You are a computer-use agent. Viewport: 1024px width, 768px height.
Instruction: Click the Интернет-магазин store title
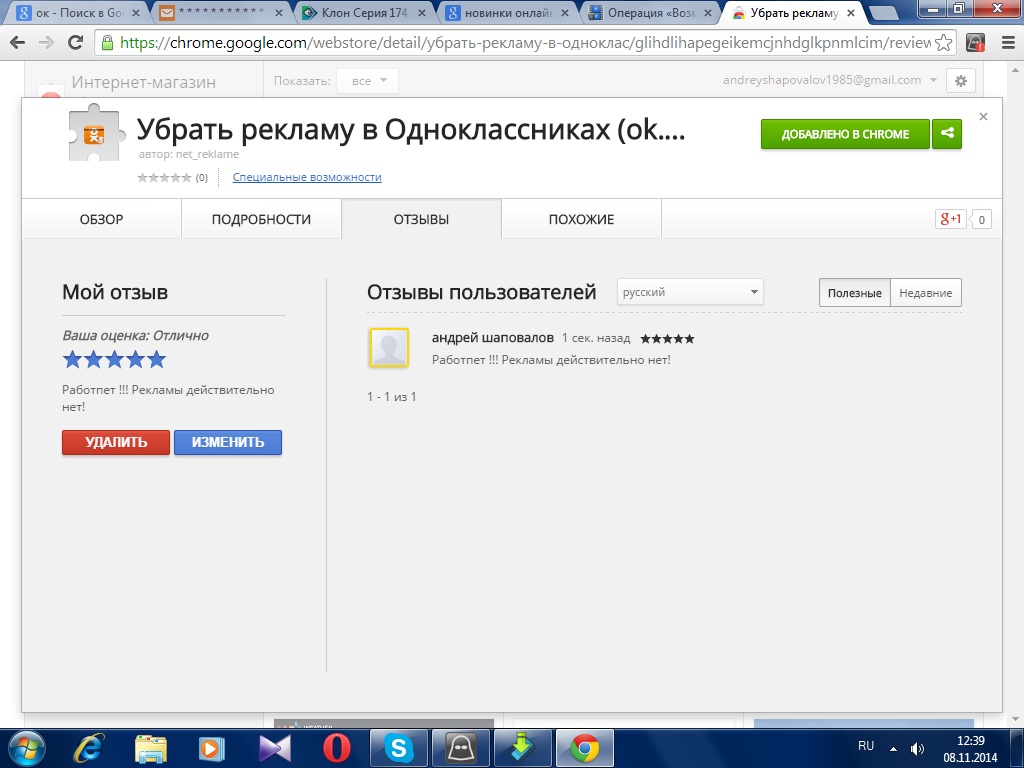point(144,82)
